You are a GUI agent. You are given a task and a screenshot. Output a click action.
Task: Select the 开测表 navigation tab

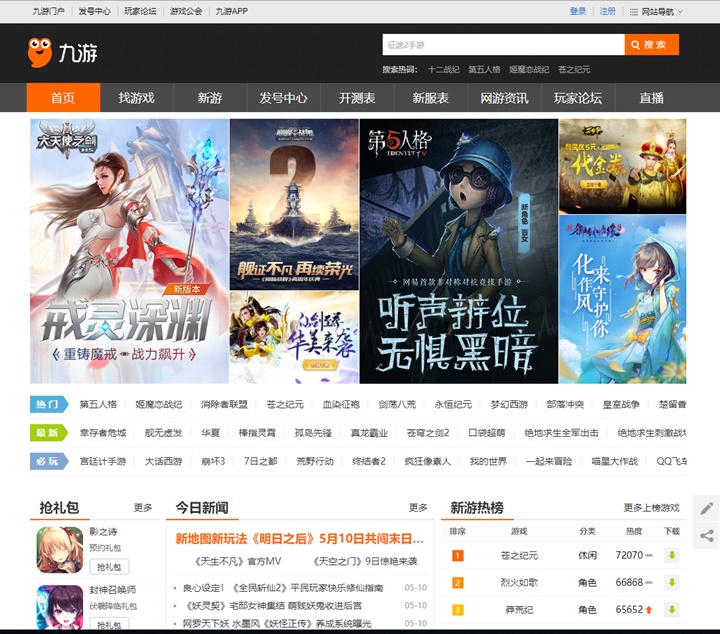[x=357, y=97]
